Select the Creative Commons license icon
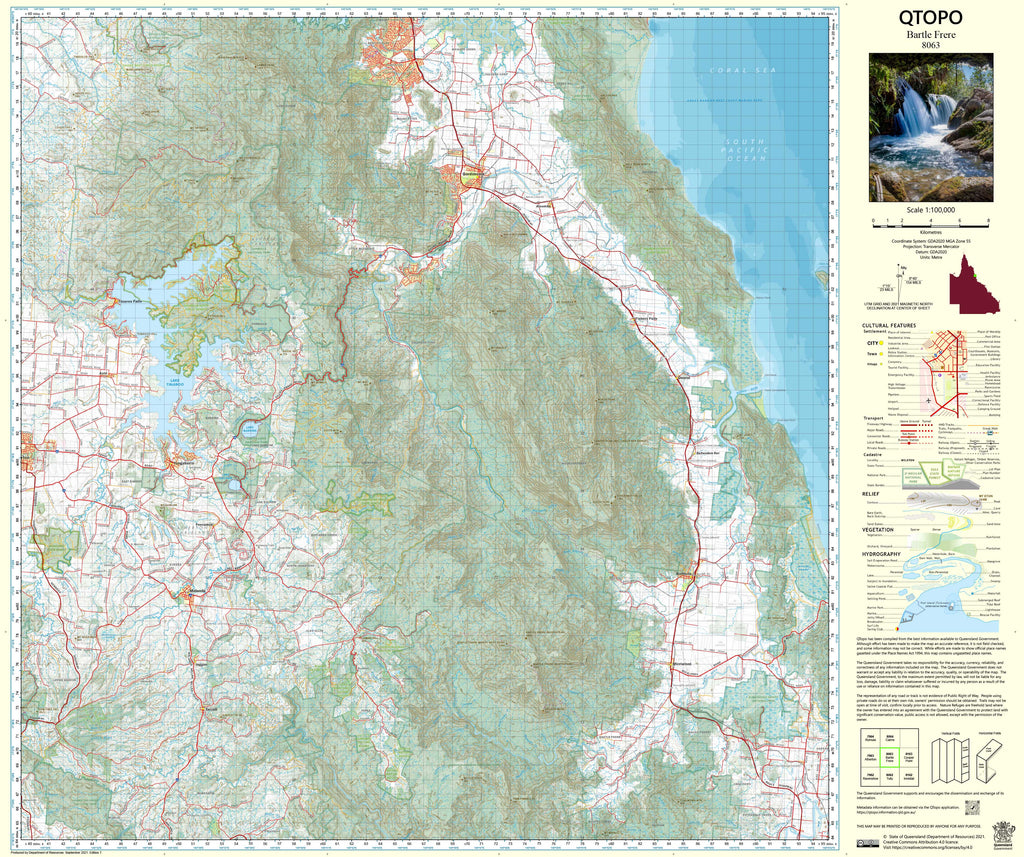This screenshot has height=857, width=1024. pos(868,843)
